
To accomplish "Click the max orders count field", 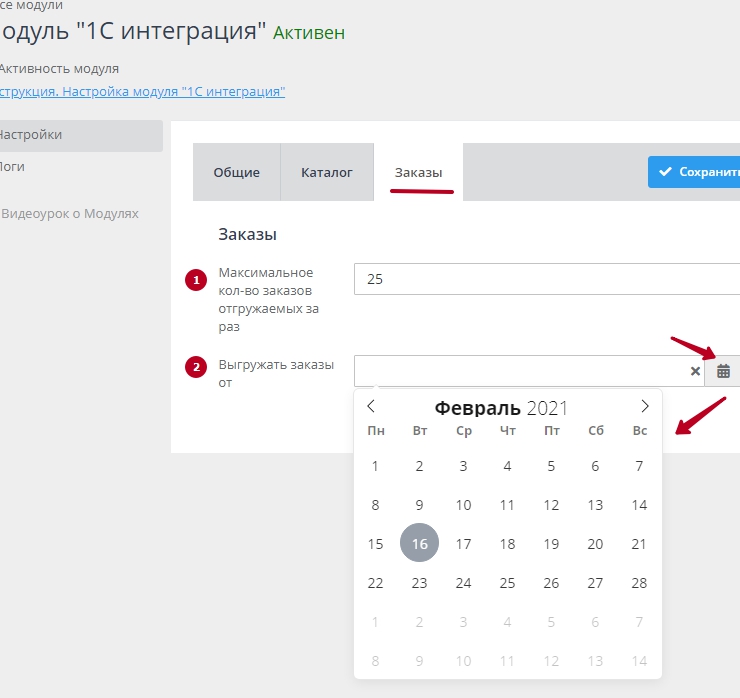I will coord(545,279).
